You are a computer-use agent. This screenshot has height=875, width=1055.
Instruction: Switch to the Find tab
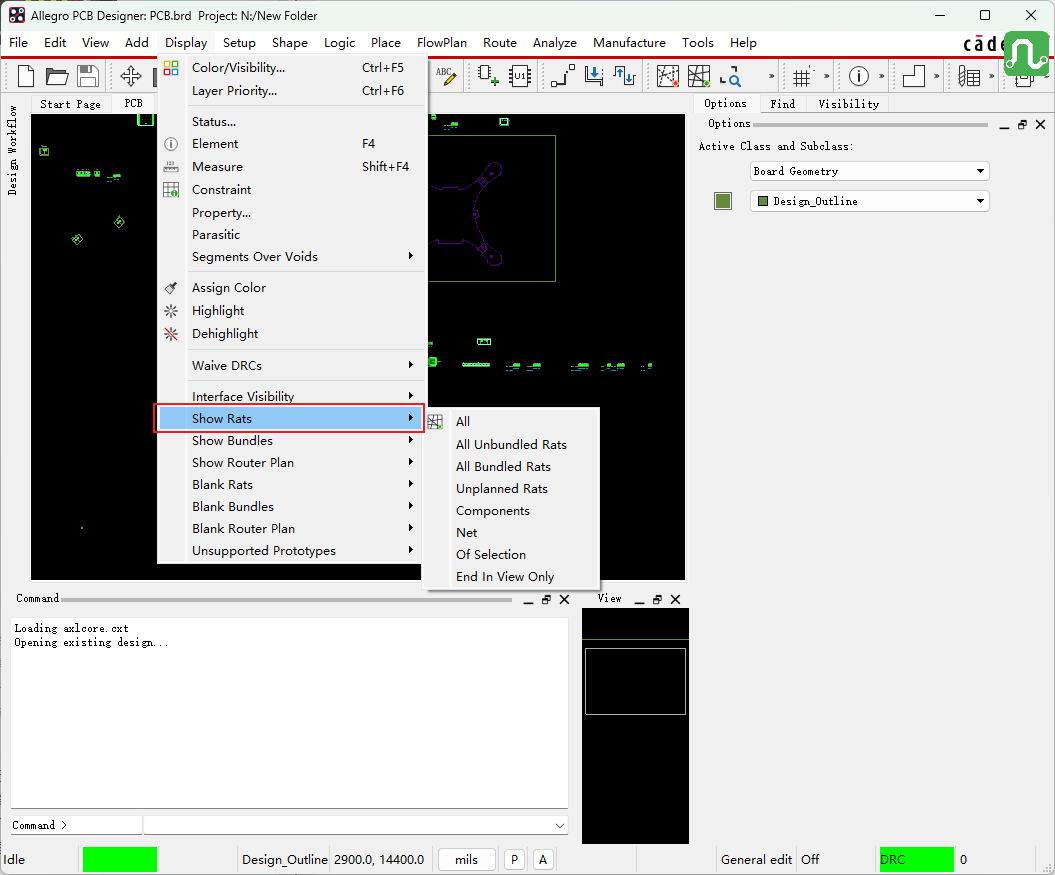(x=783, y=104)
